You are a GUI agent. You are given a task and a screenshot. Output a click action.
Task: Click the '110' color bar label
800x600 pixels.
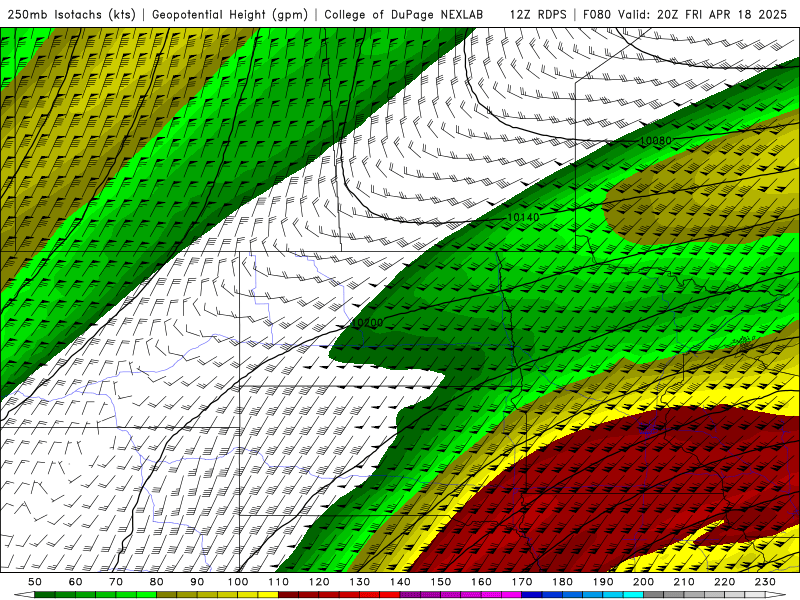[279, 582]
